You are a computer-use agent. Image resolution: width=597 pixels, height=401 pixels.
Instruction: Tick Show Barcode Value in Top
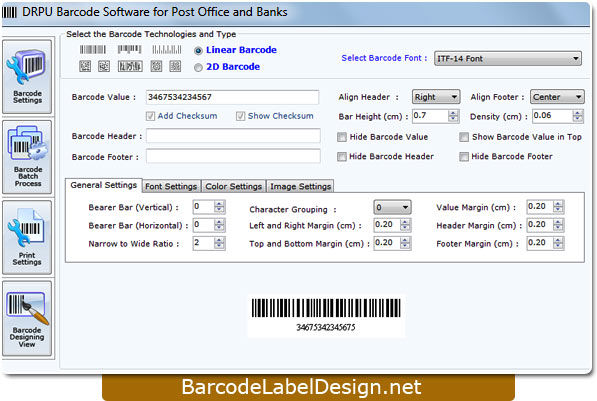[x=464, y=137]
